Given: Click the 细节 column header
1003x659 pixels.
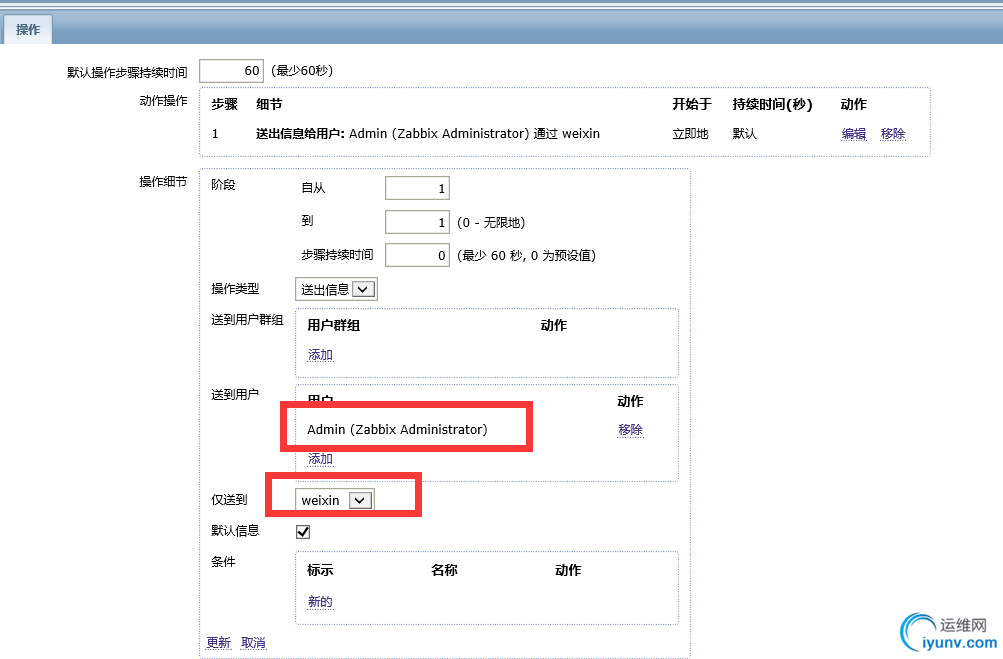Looking at the screenshot, I should tap(269, 104).
